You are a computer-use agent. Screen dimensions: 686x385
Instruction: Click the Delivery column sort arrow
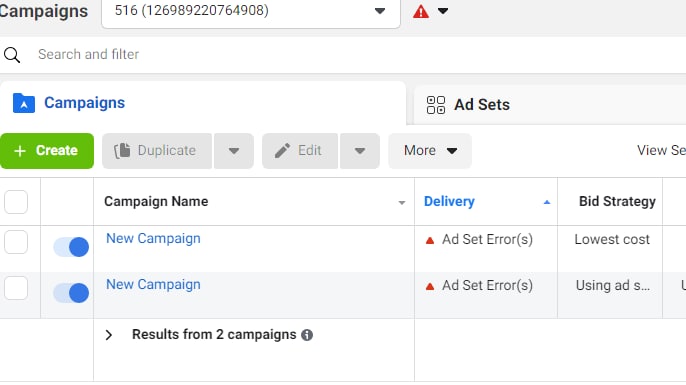click(x=546, y=202)
